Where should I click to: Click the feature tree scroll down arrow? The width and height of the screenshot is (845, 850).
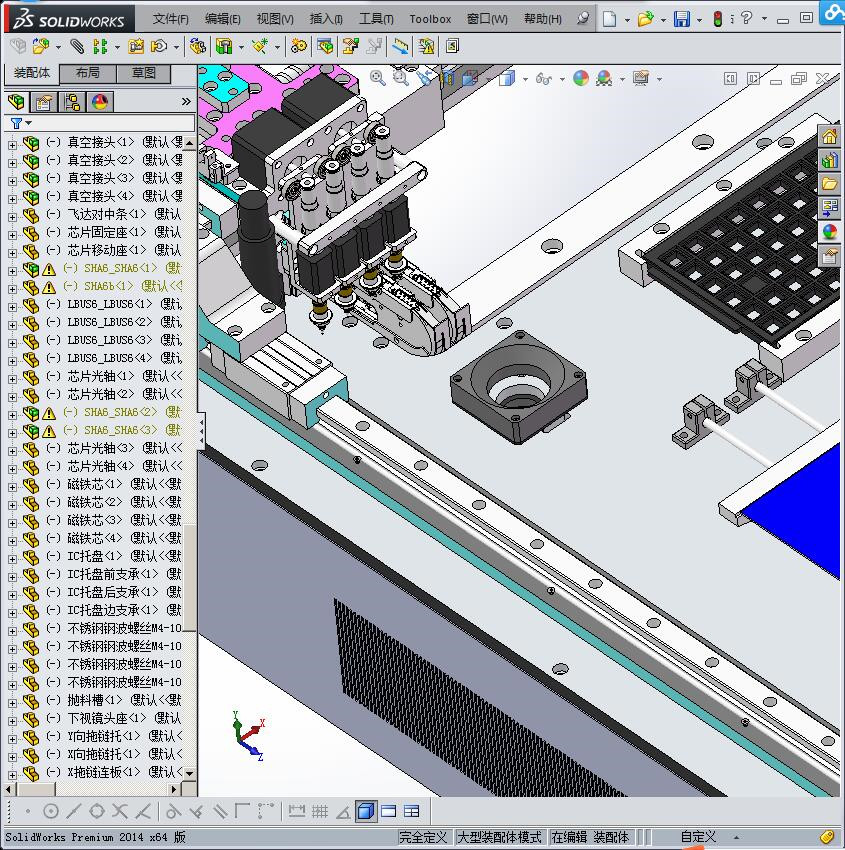[189, 774]
